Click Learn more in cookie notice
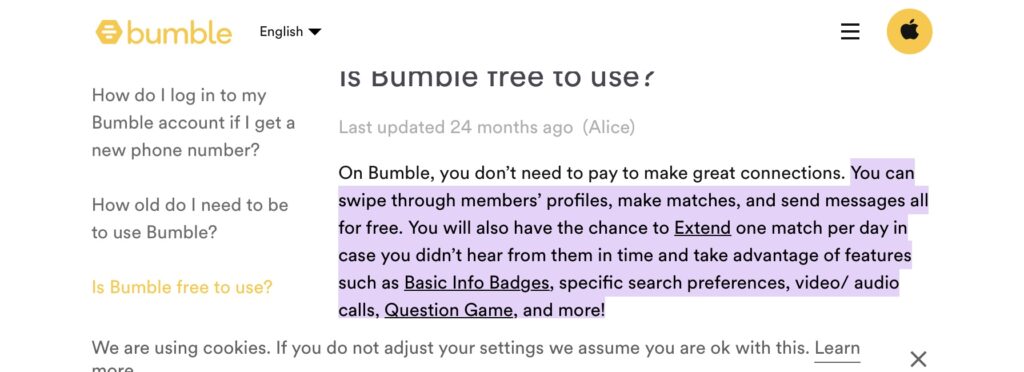This screenshot has width=1024, height=372. [x=837, y=349]
